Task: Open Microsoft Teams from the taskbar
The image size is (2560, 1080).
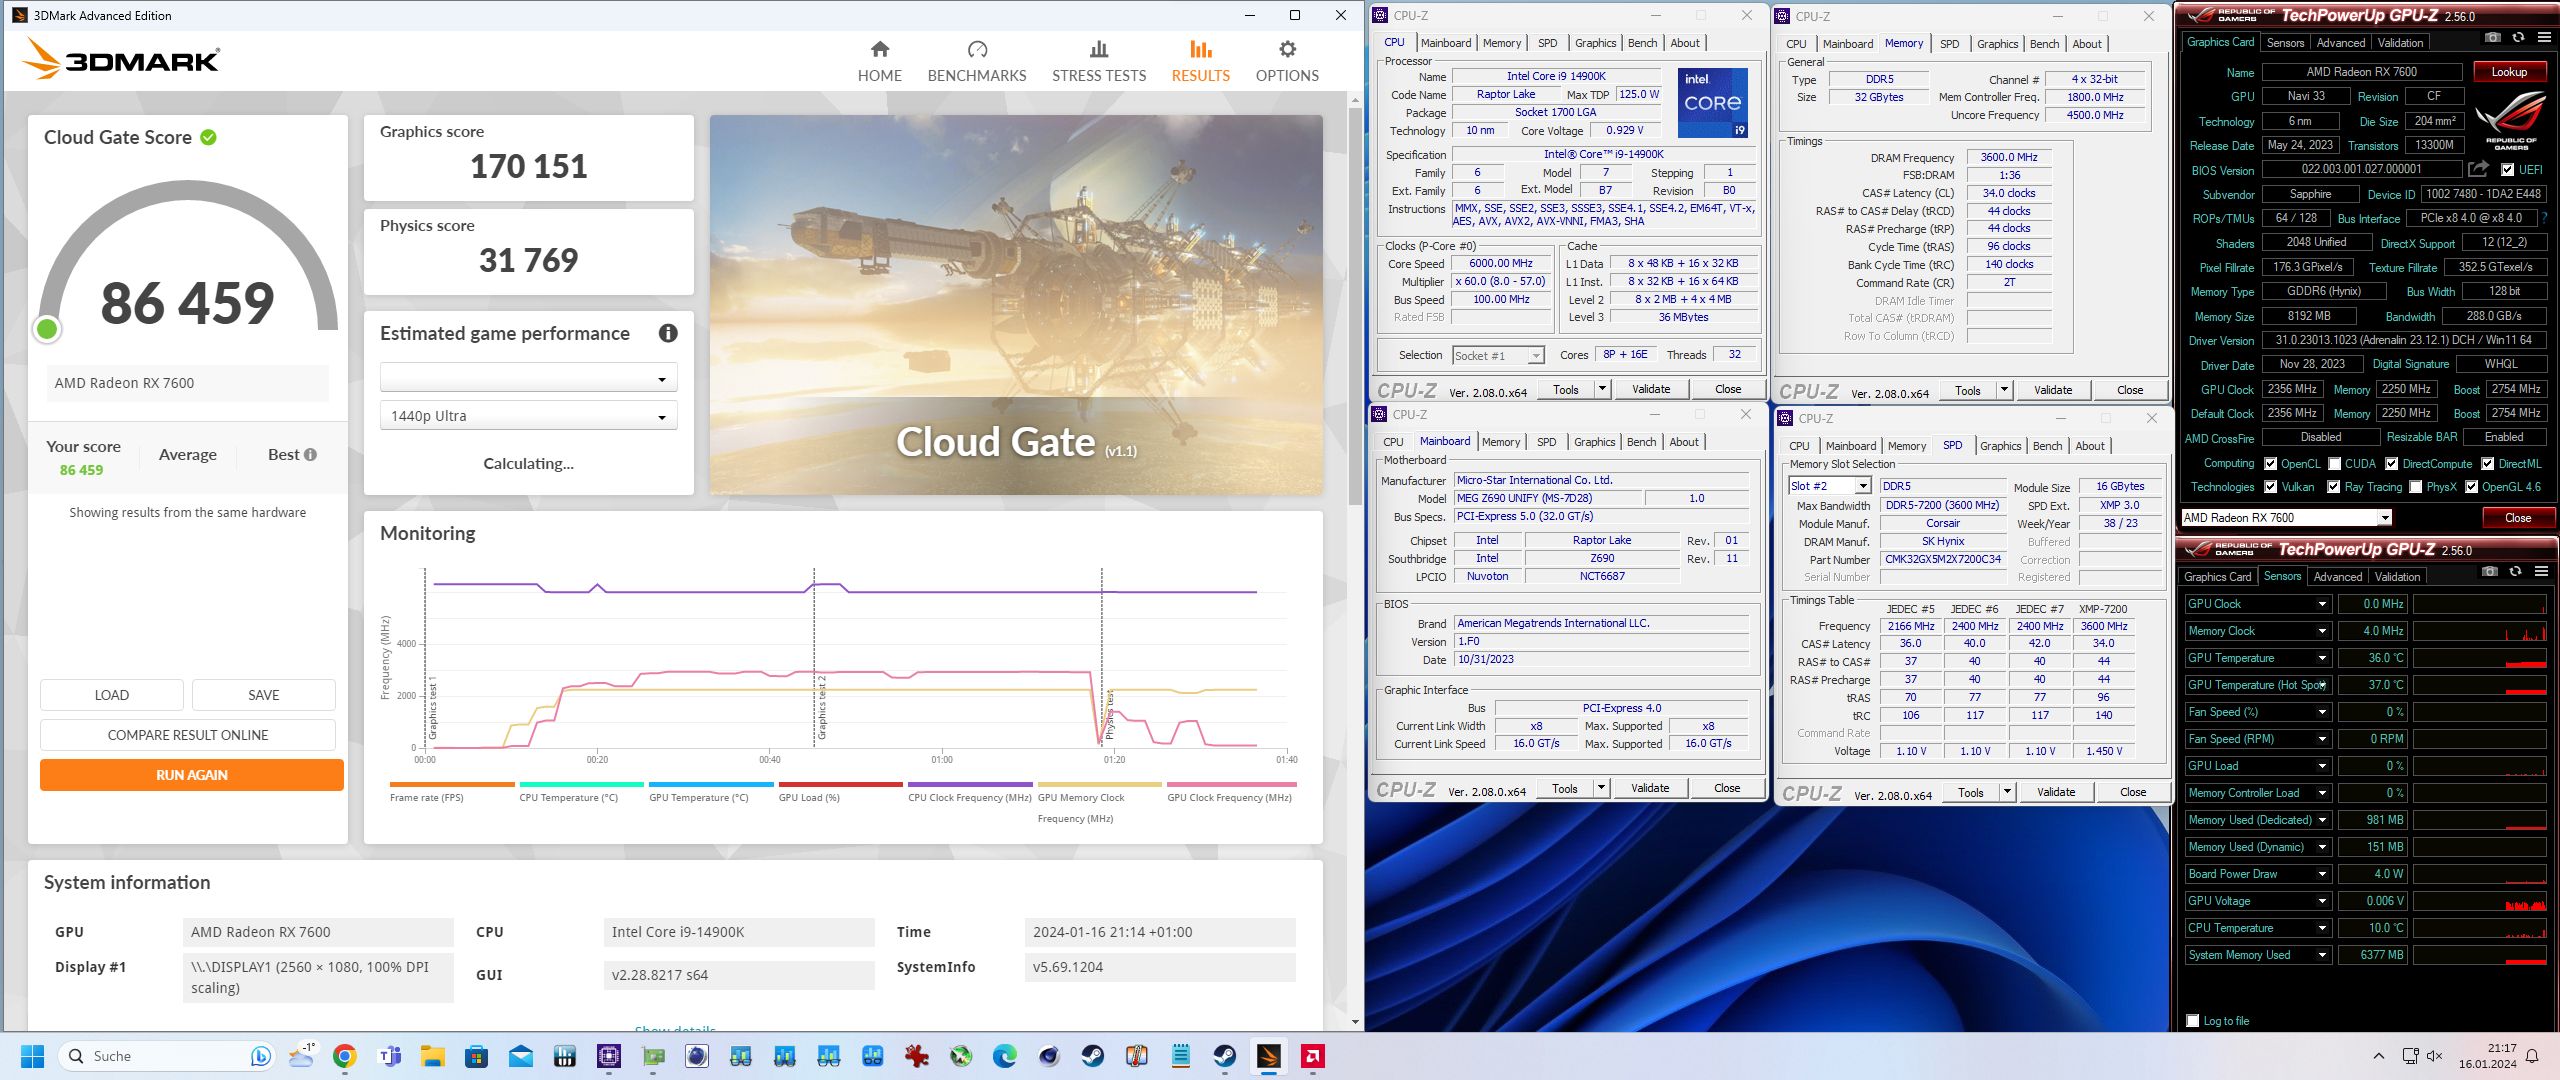Action: (x=389, y=1056)
